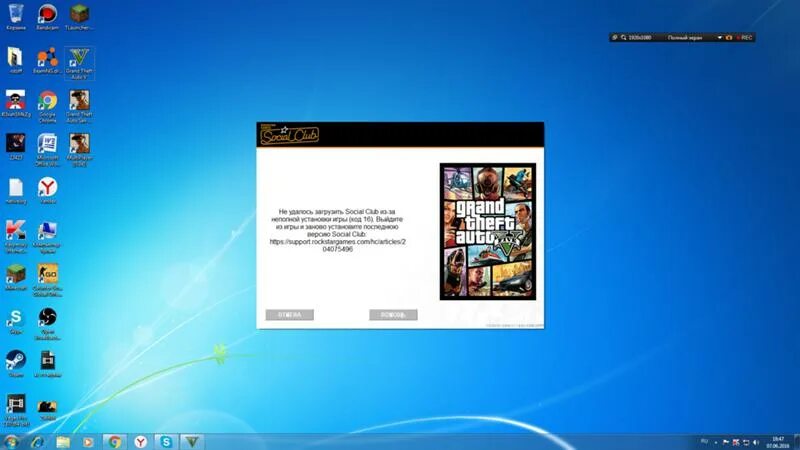Open the Bandicam capture mode dropdown arrow
The image size is (800, 450).
click(x=719, y=38)
